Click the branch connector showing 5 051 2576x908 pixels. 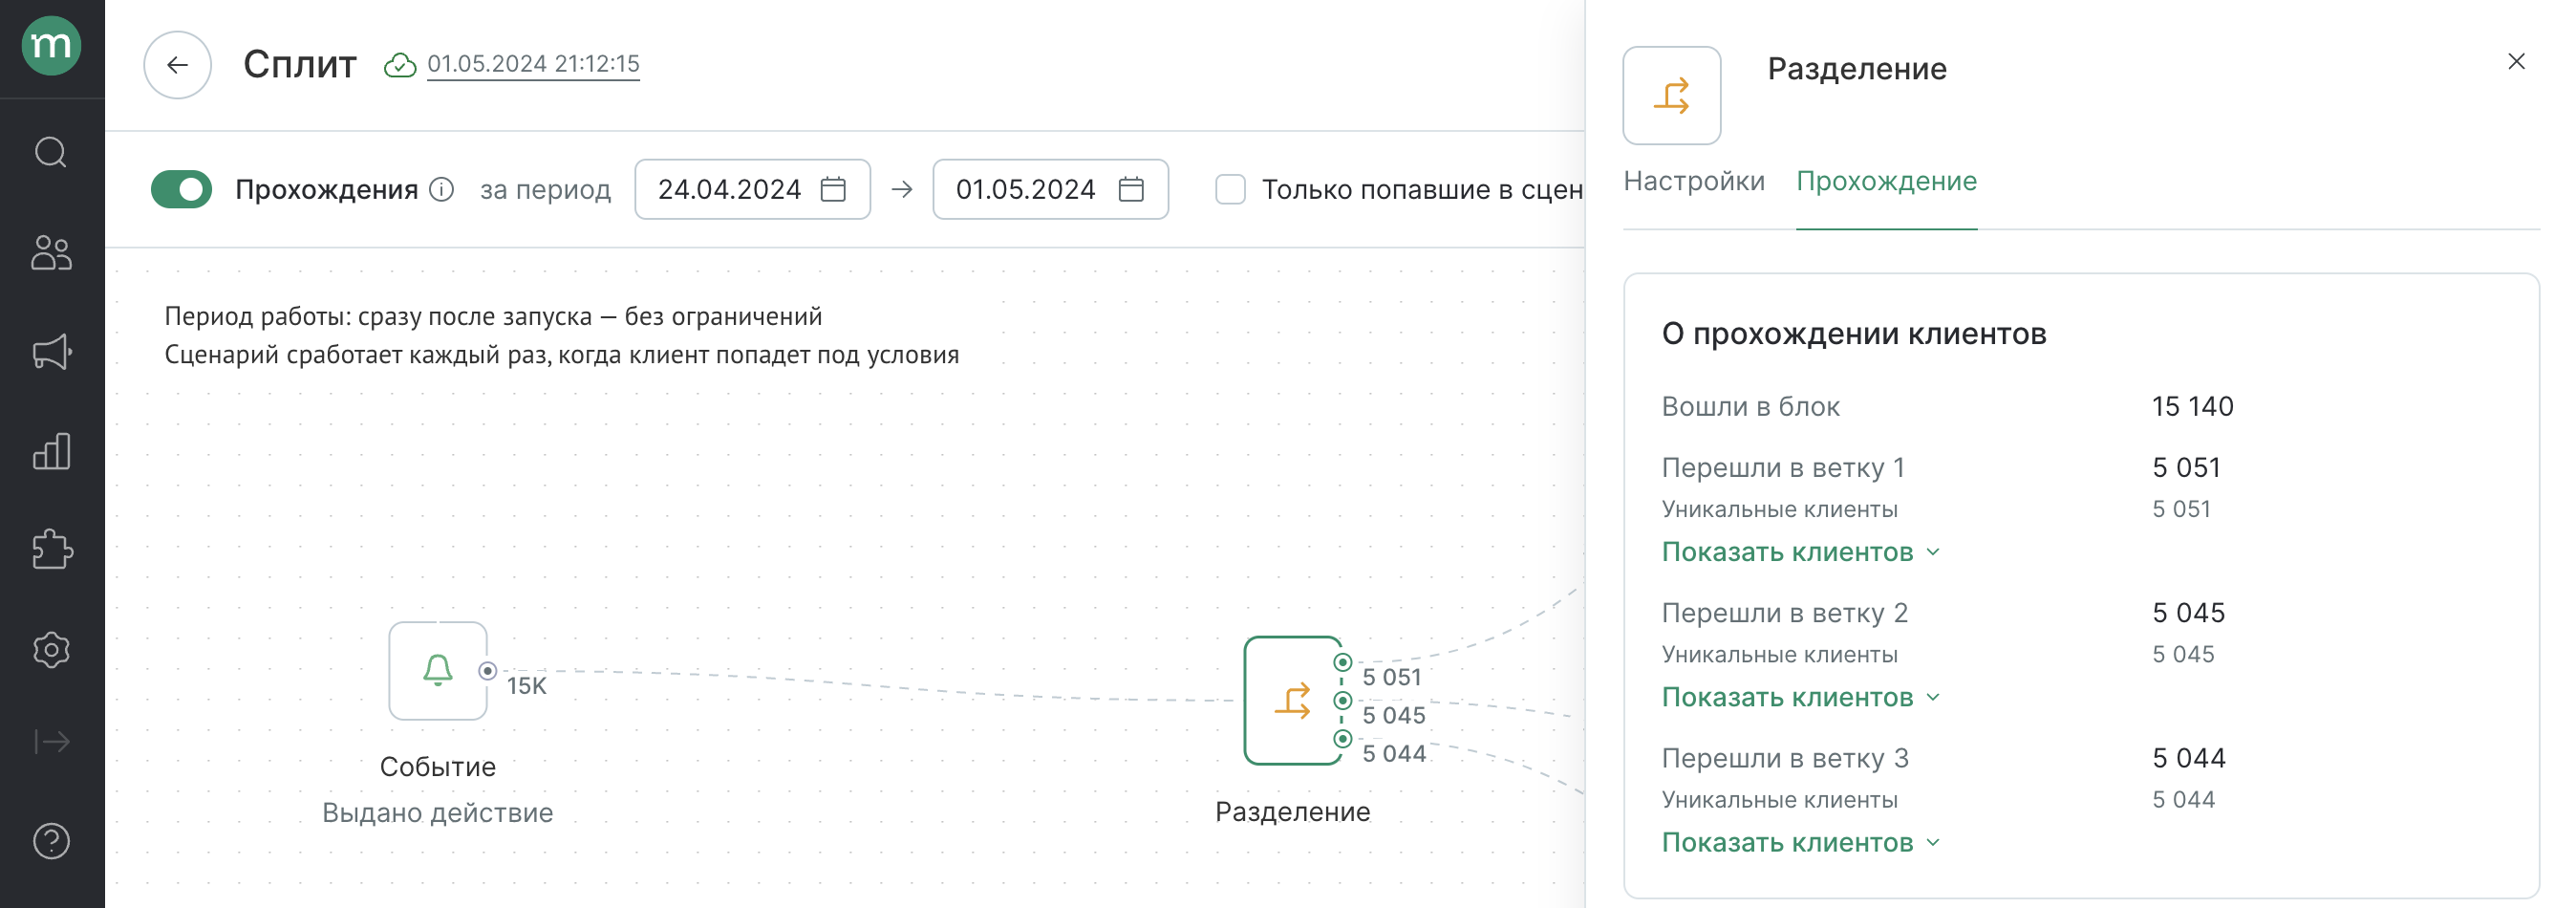(x=1343, y=663)
